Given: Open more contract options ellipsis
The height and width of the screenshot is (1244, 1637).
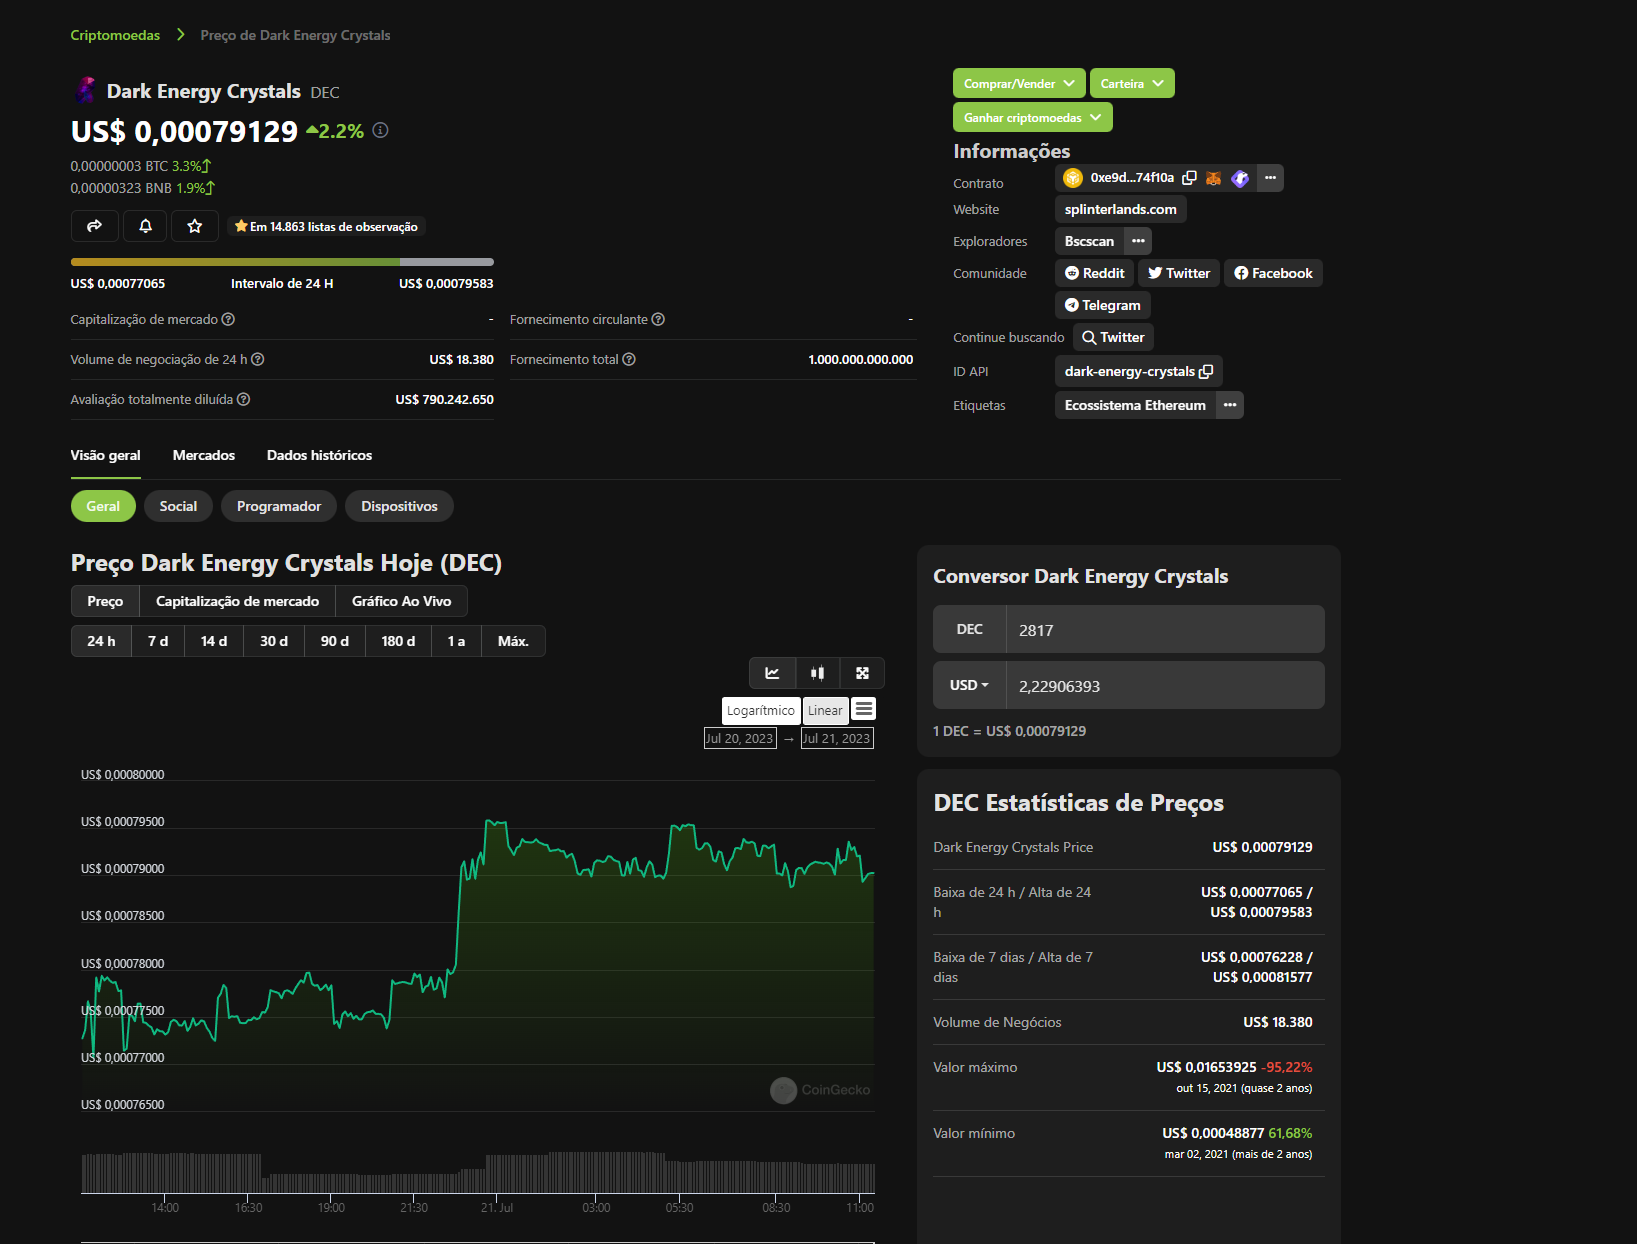Looking at the screenshot, I should 1270,178.
